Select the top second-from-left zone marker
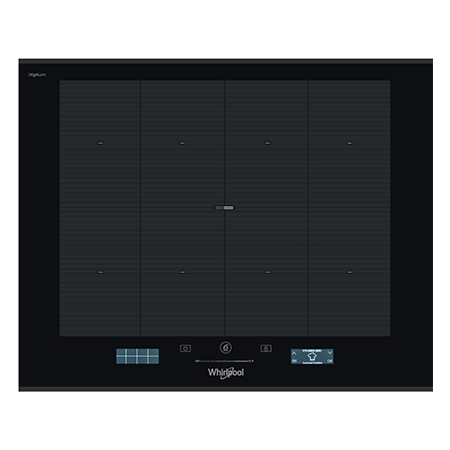Viewport: 450px width, 450px height. [x=182, y=143]
